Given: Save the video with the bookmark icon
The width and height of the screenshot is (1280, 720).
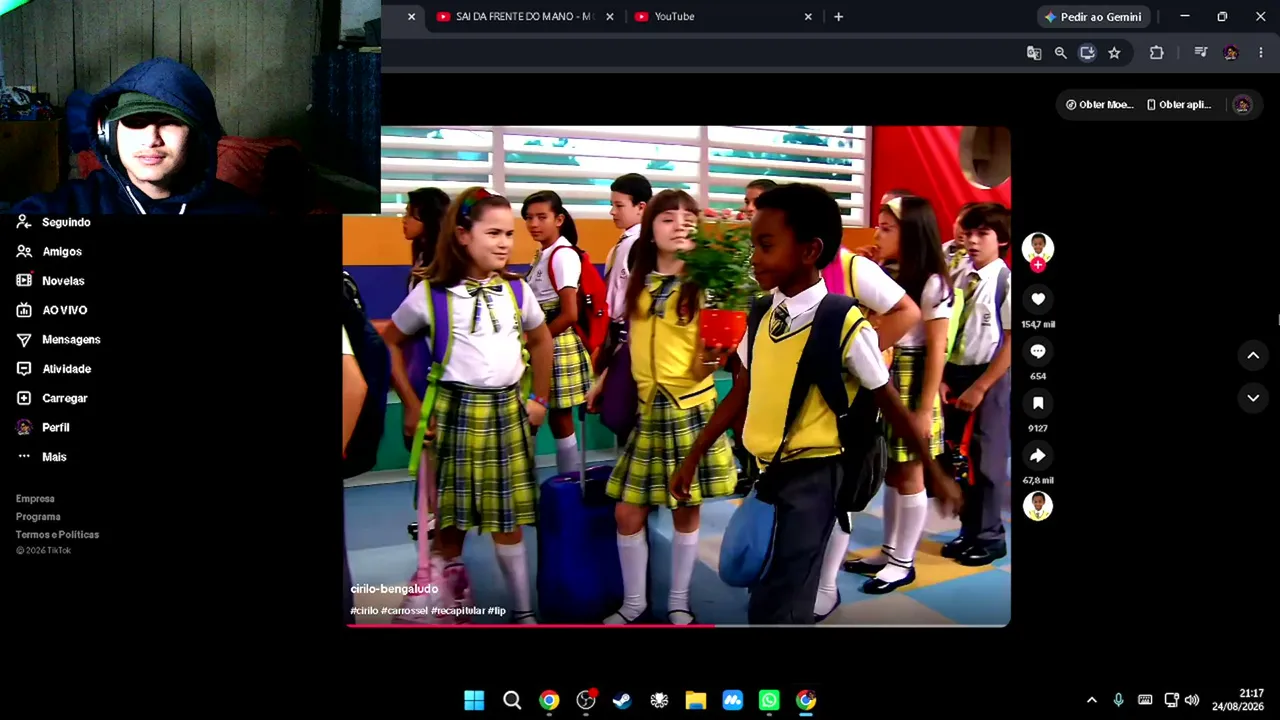Looking at the screenshot, I should [1038, 403].
